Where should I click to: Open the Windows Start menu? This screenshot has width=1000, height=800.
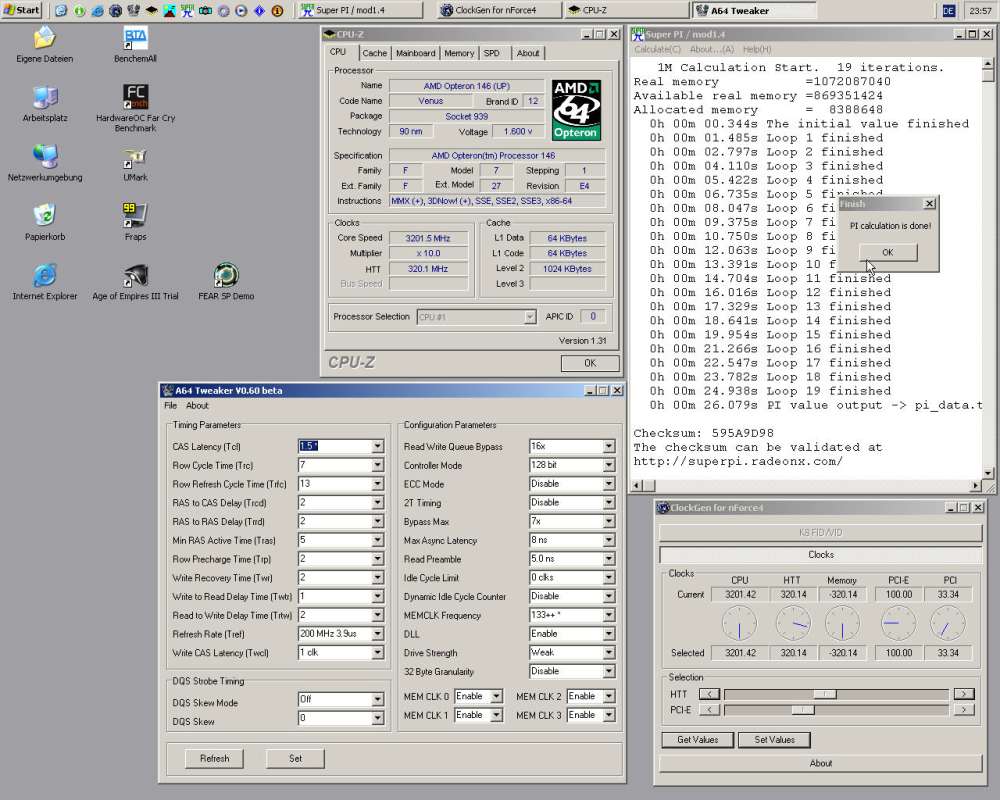click(22, 10)
